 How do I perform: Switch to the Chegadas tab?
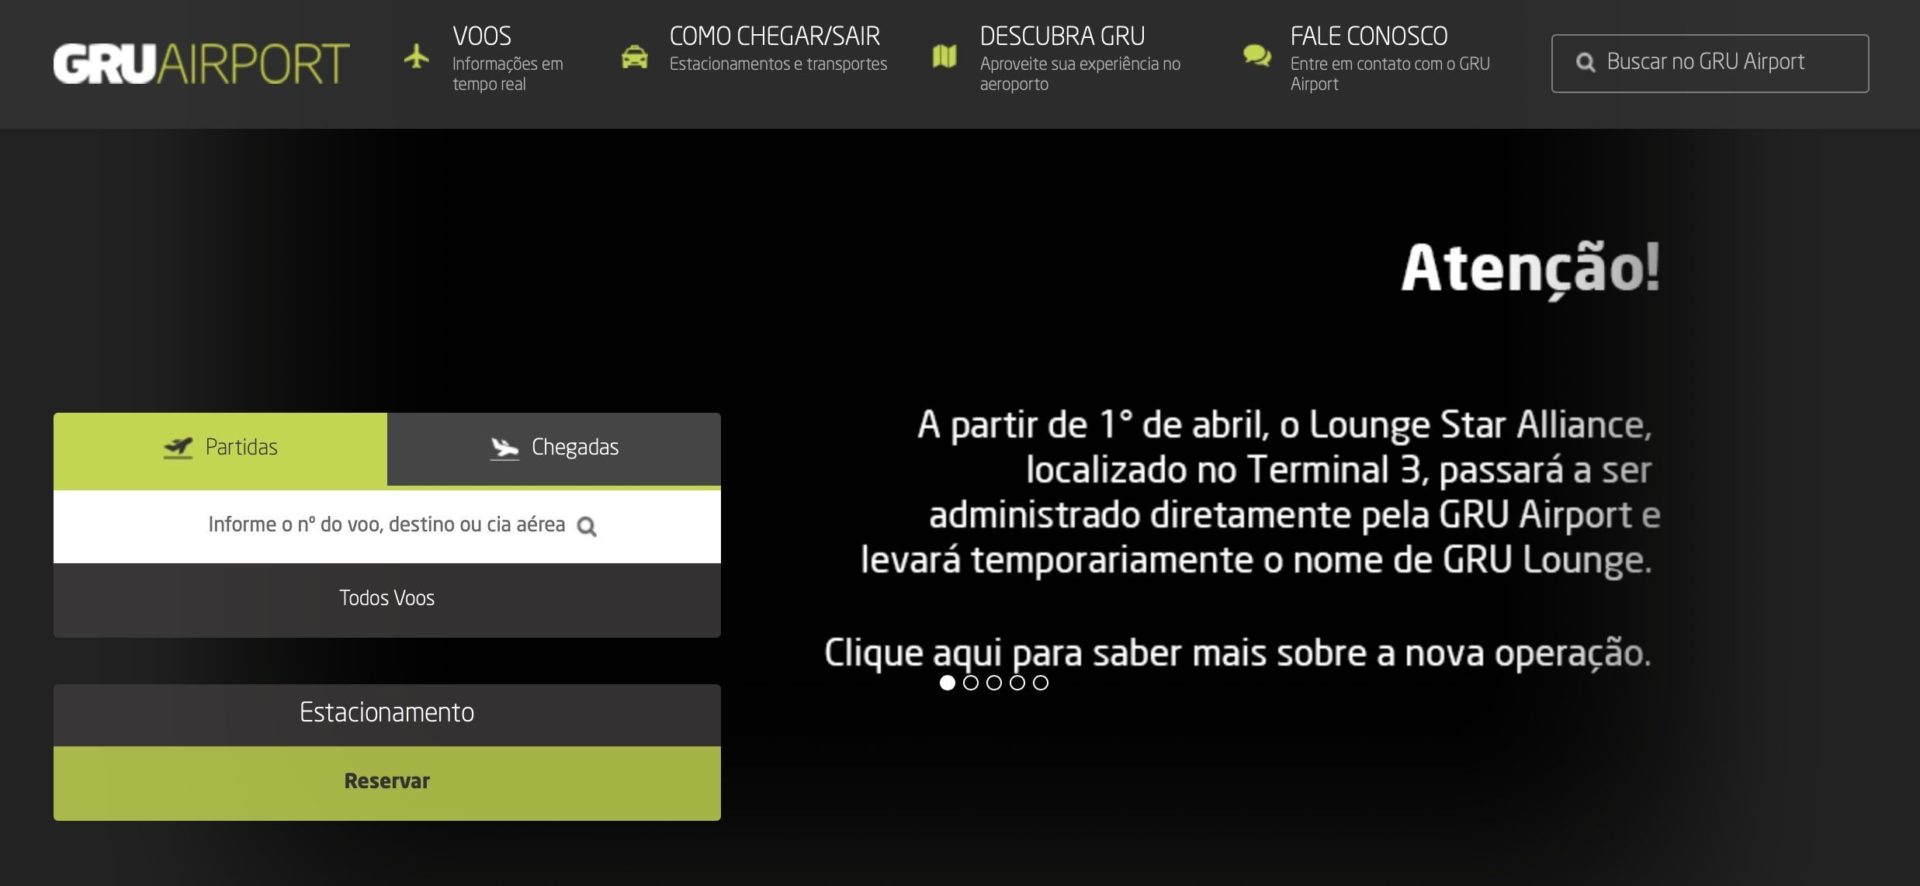click(x=554, y=449)
